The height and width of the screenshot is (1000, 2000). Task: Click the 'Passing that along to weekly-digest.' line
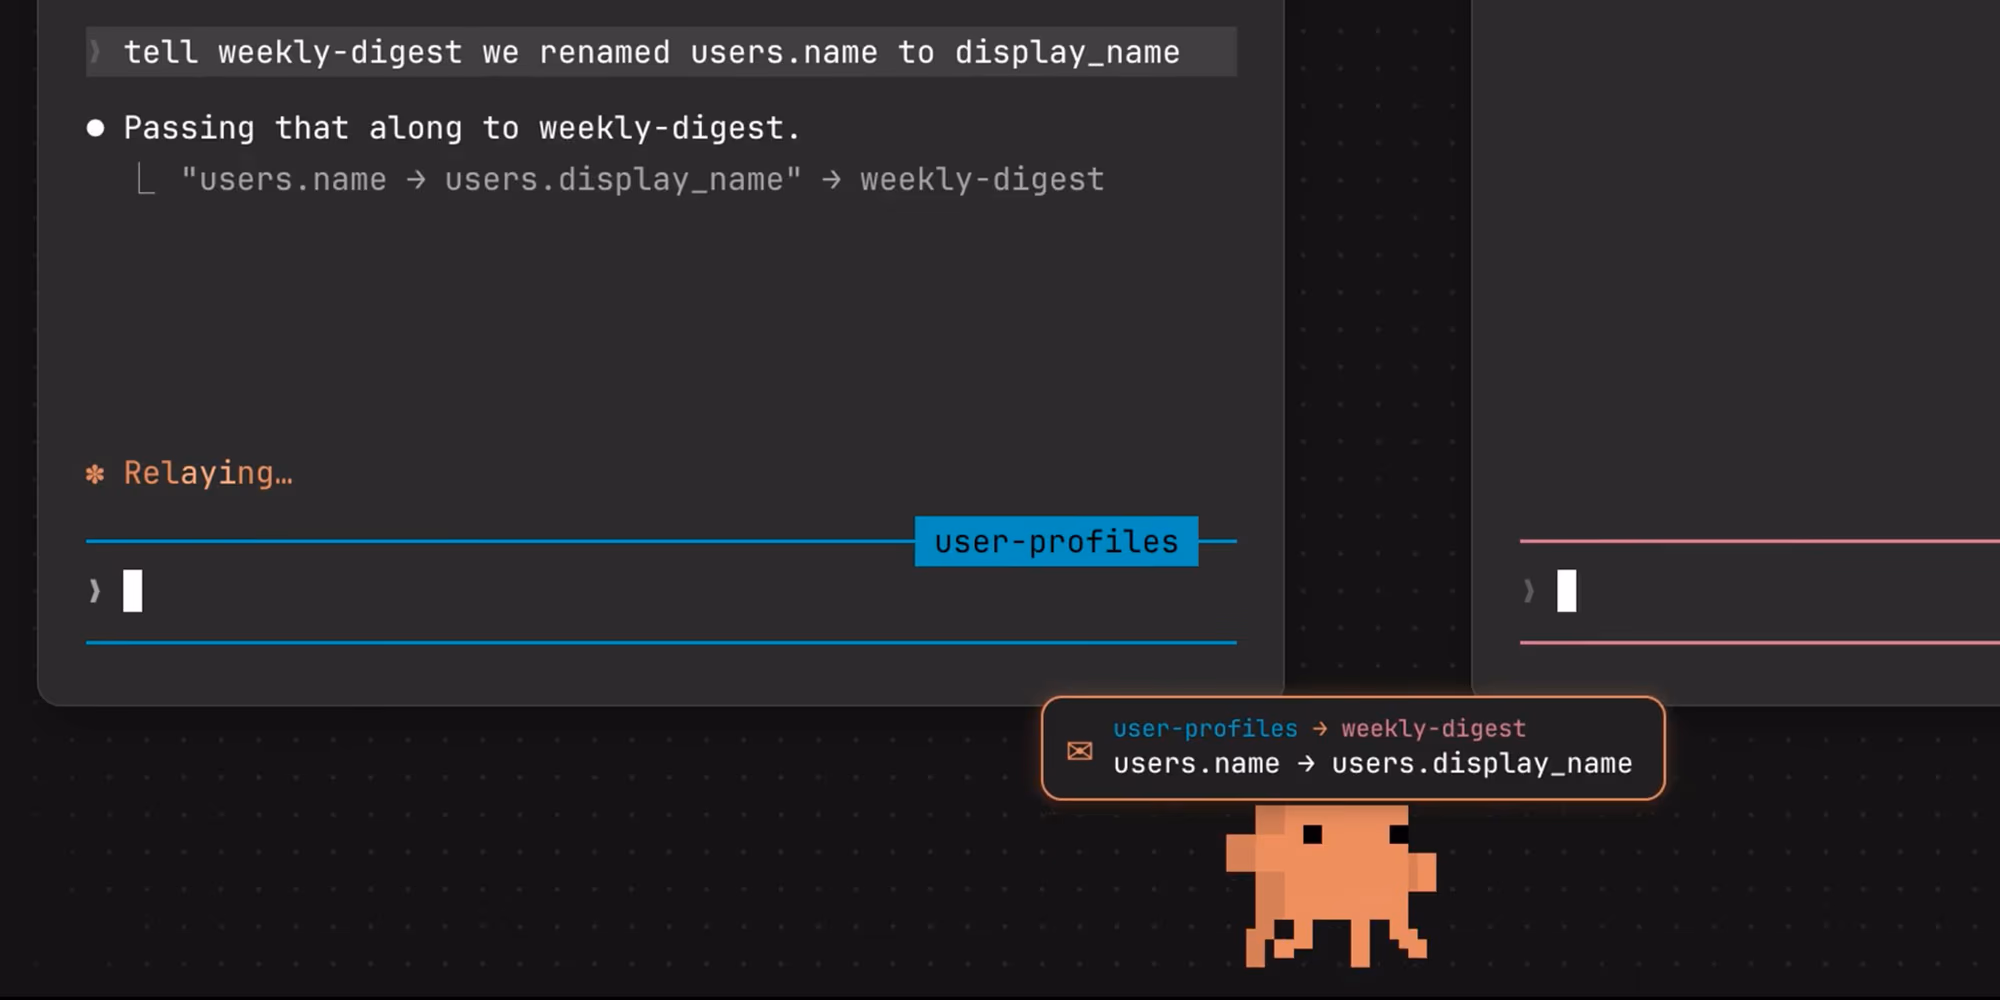coord(462,128)
